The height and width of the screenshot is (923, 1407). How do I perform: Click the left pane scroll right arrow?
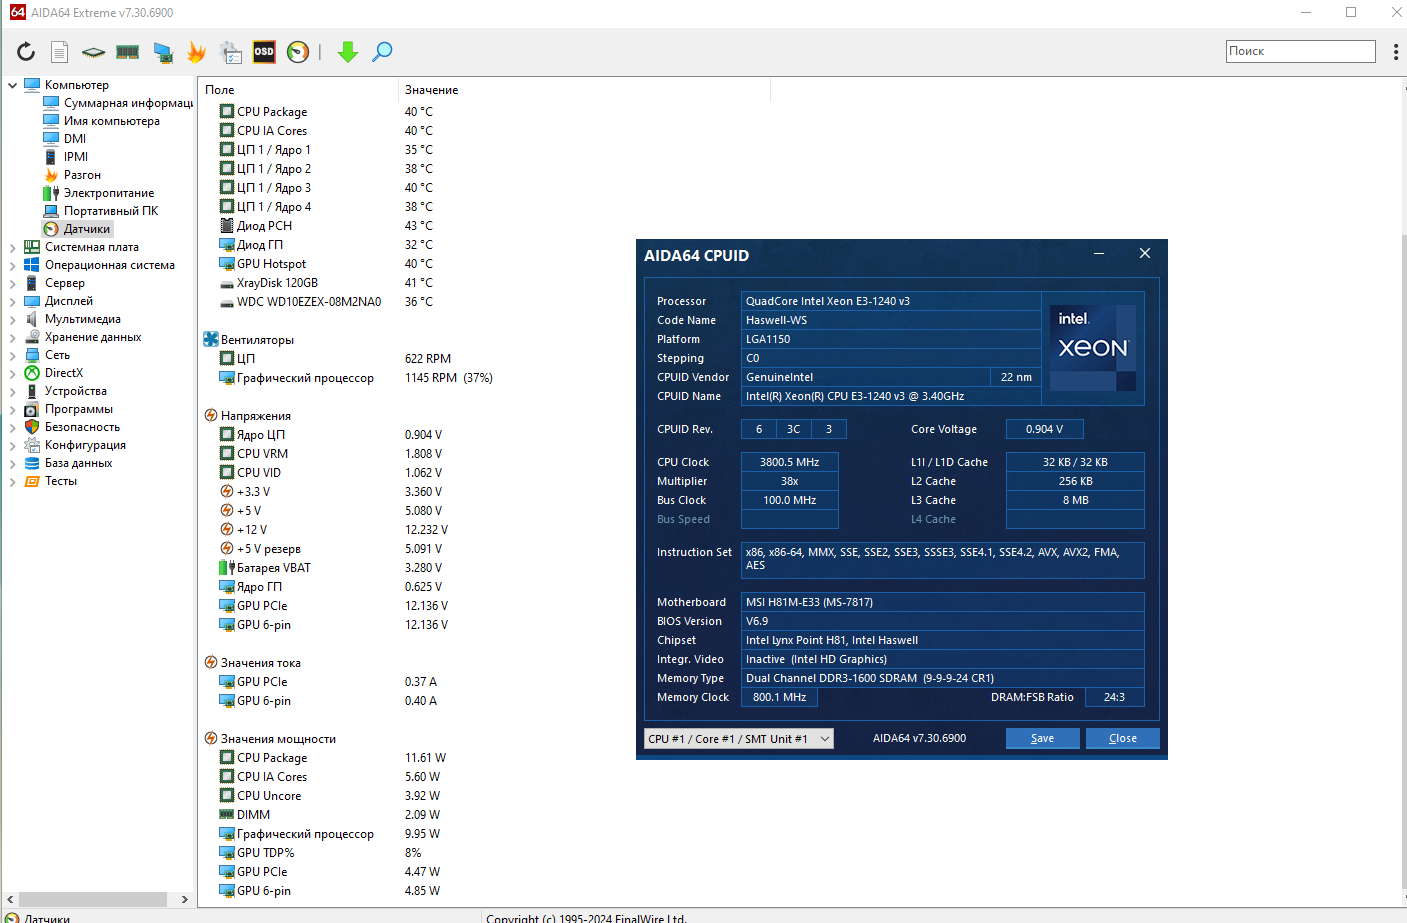click(x=184, y=899)
